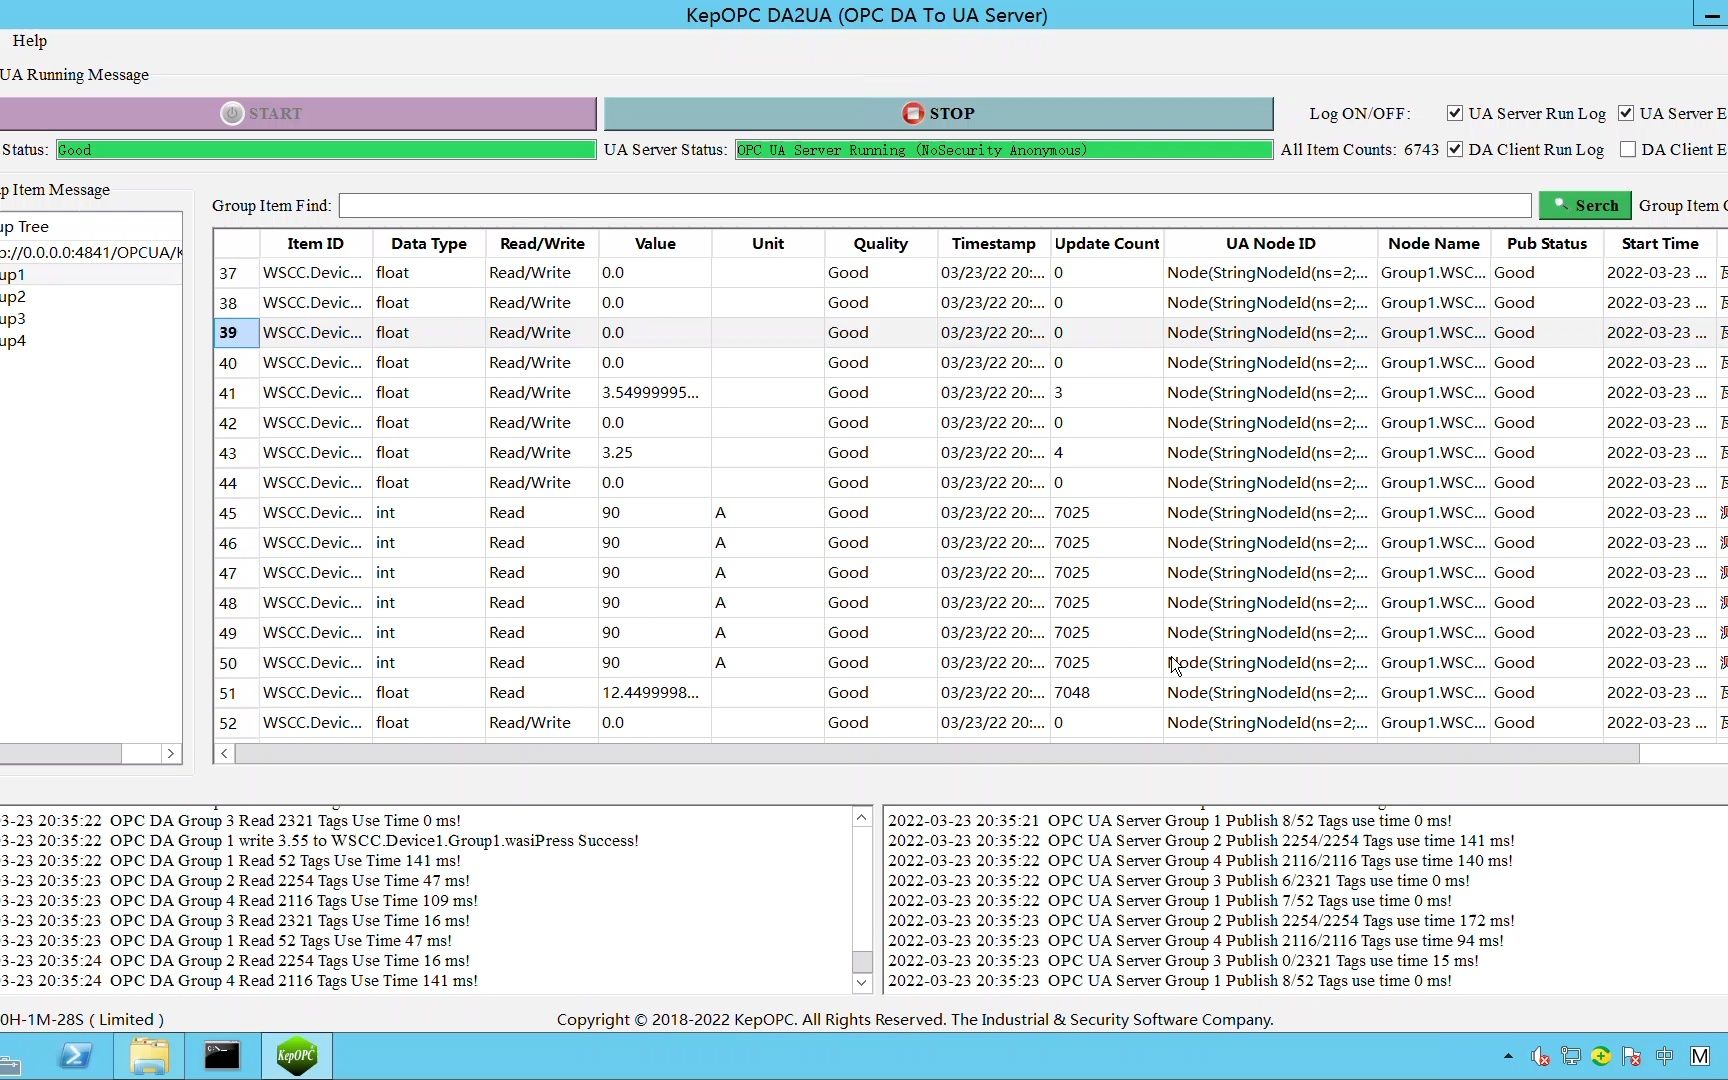
Task: Click the green circular tray icon
Action: coord(1601,1056)
